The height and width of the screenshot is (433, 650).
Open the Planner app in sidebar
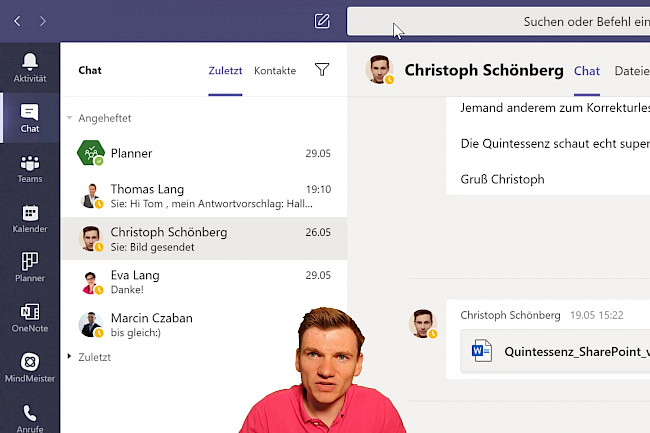coord(30,268)
